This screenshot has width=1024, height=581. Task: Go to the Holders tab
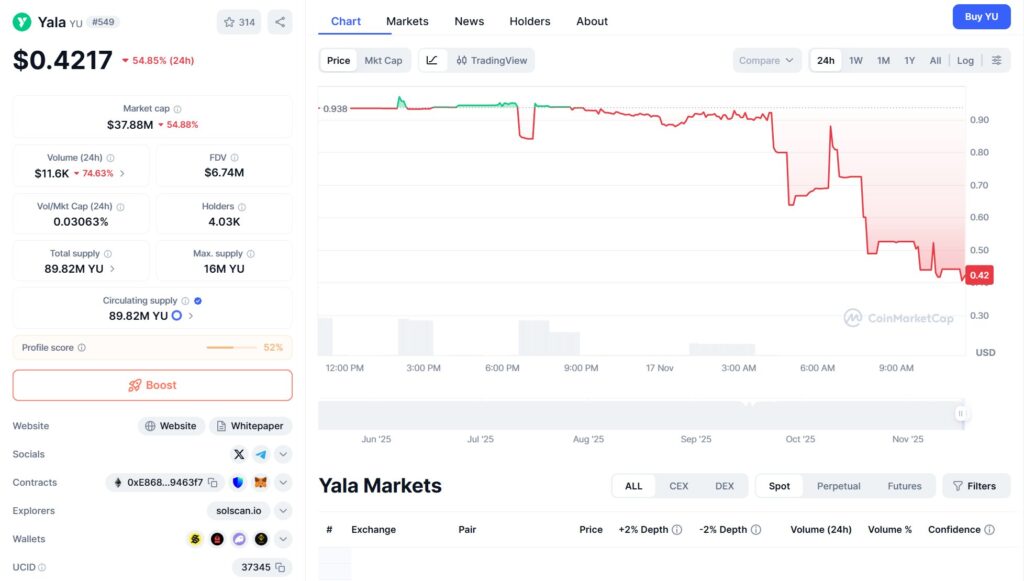click(529, 21)
